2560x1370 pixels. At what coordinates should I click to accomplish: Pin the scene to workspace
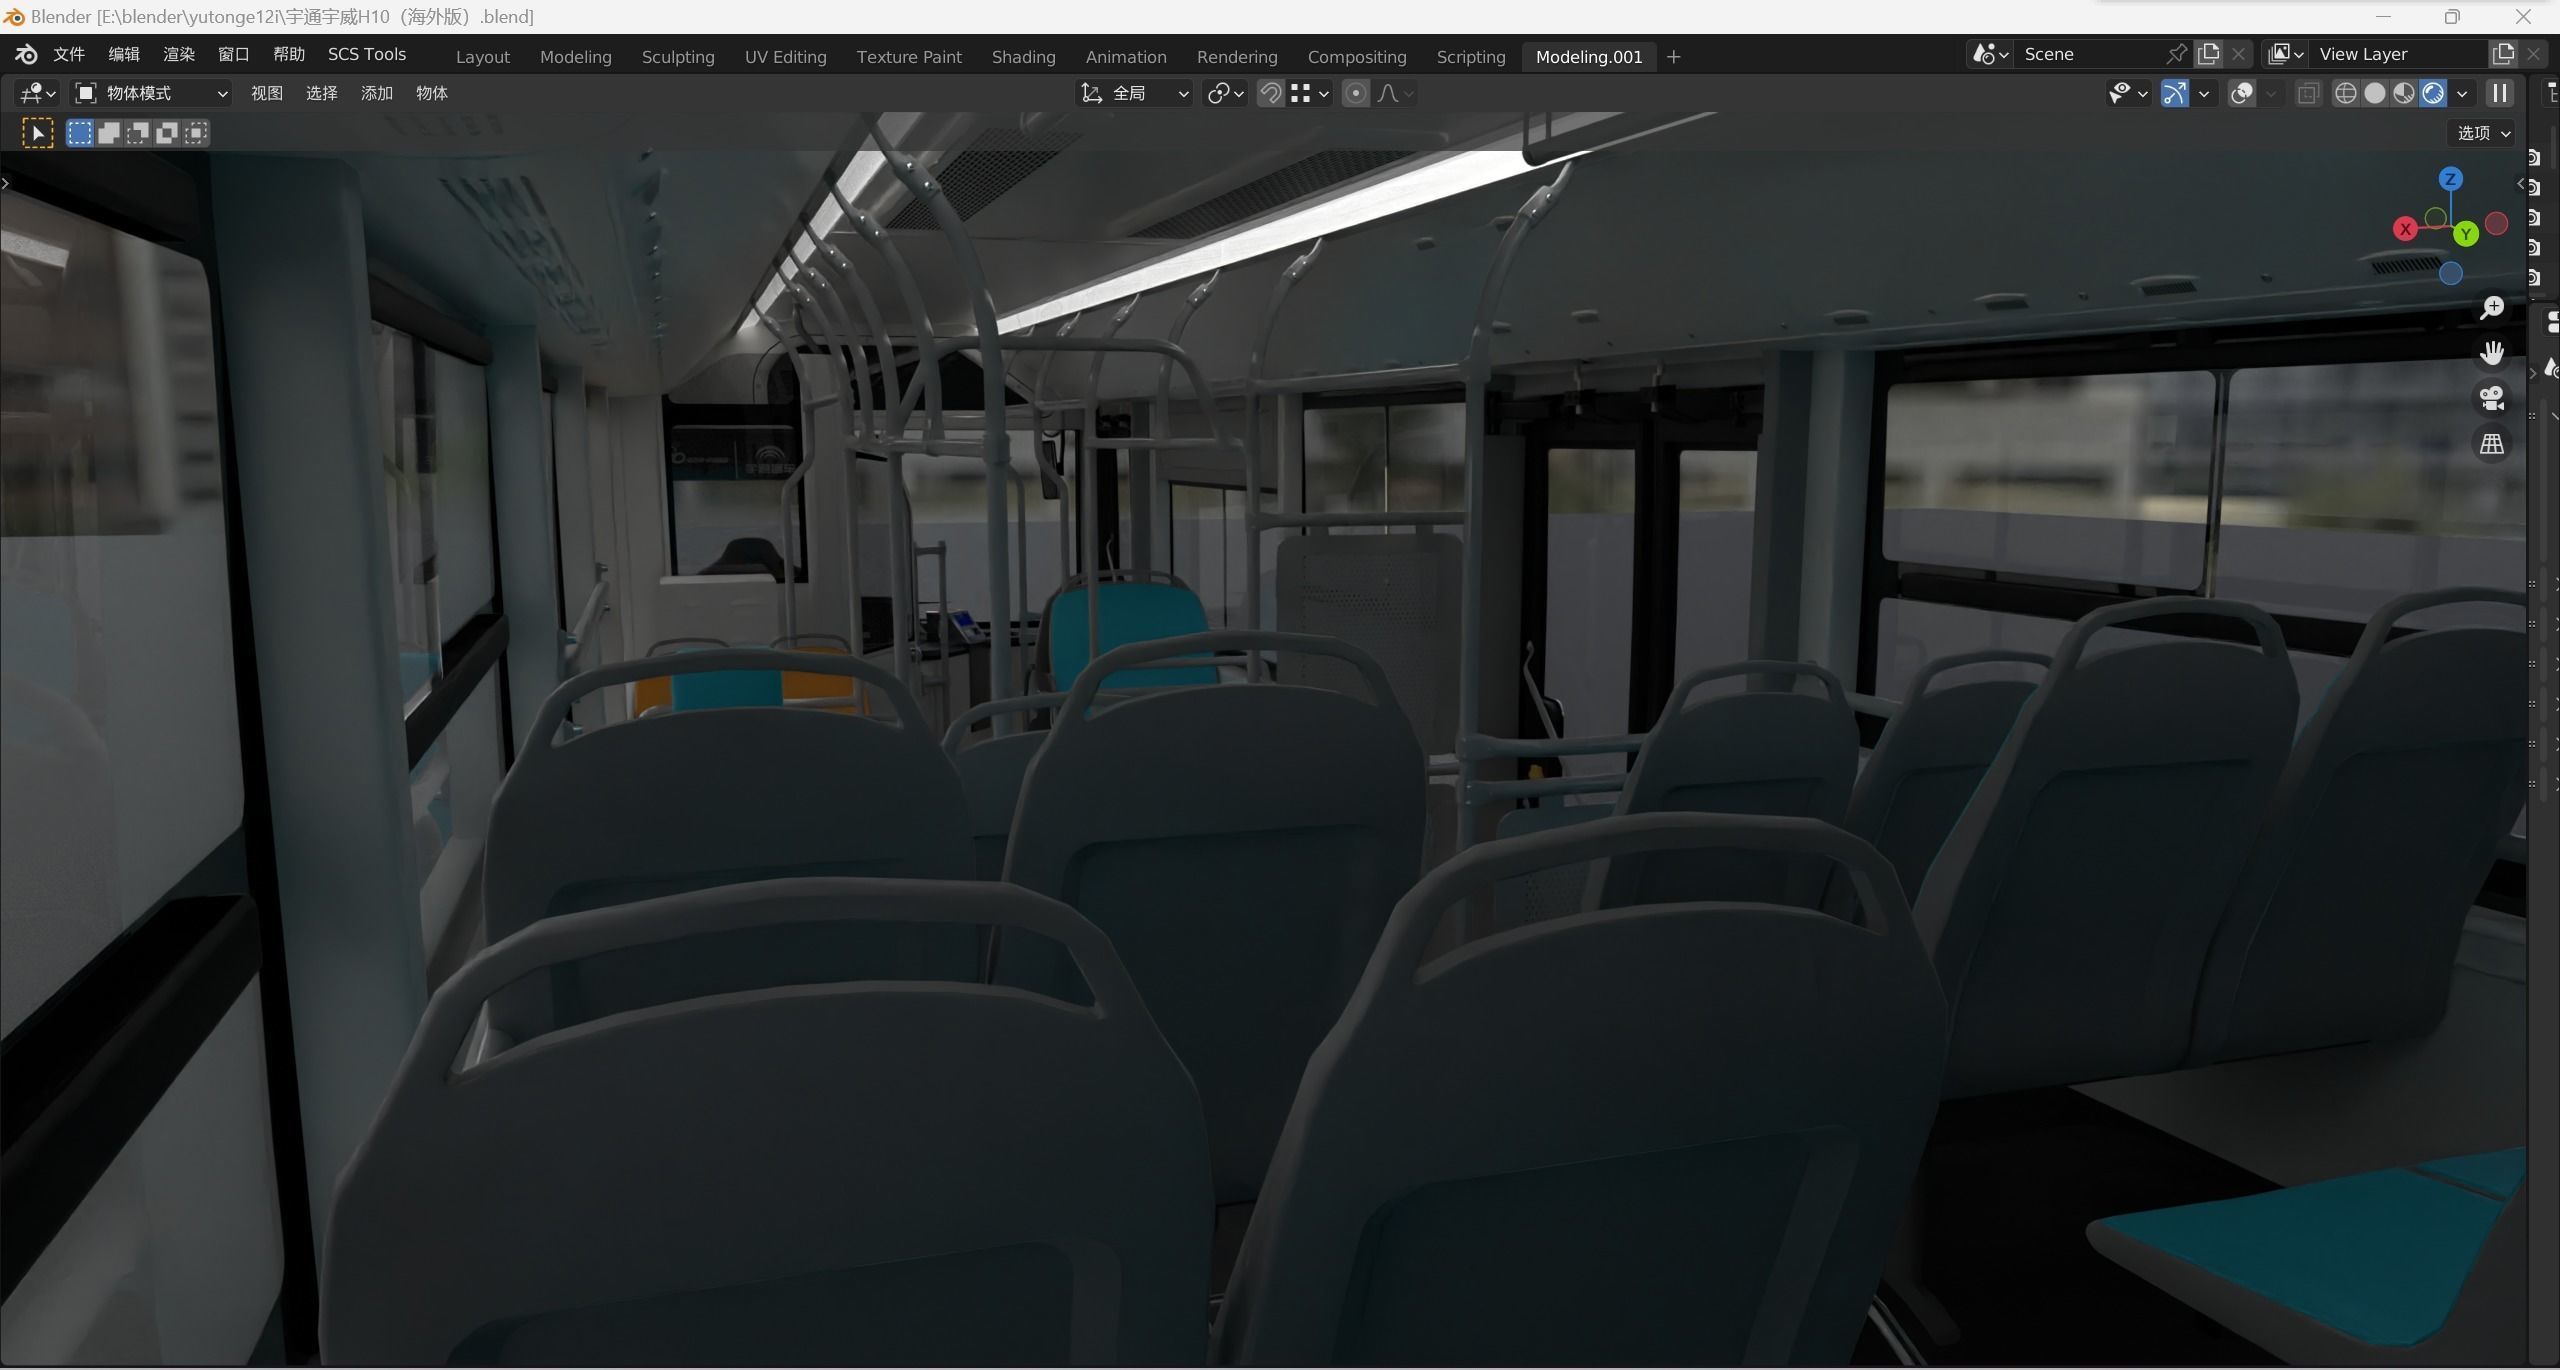(x=2177, y=54)
